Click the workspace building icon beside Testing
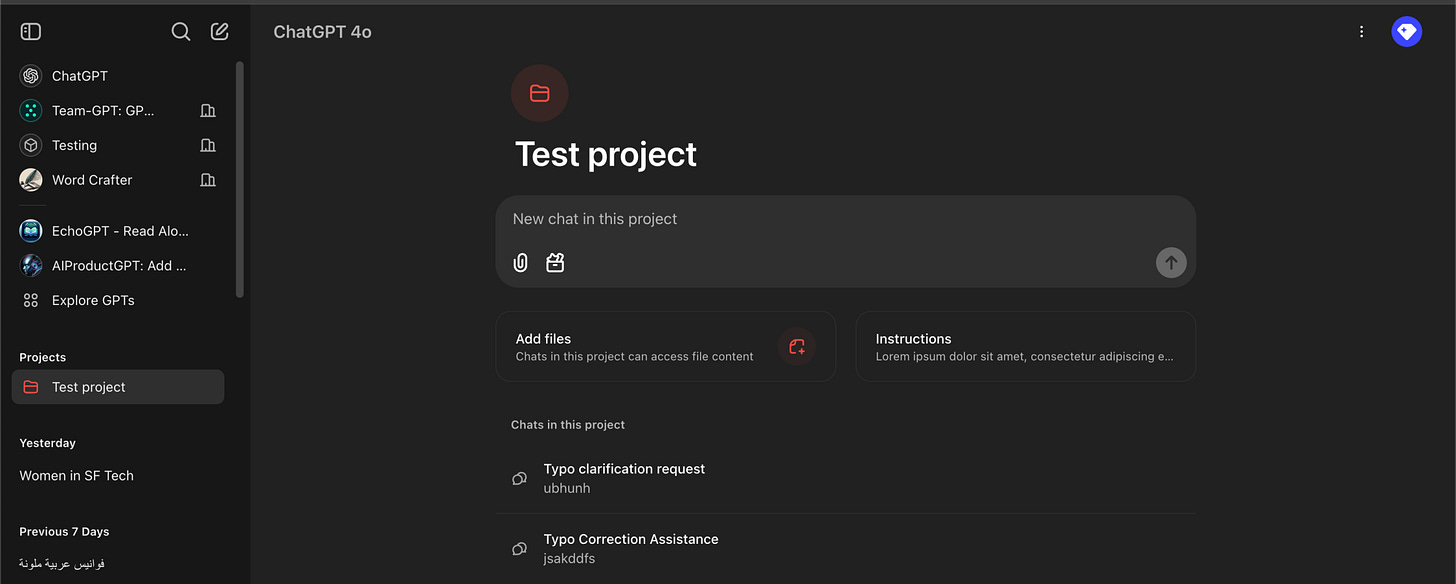 click(208, 145)
